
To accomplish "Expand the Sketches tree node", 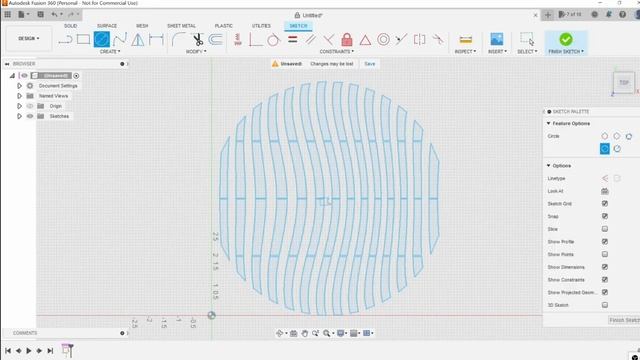I will pyautogui.click(x=19, y=116).
